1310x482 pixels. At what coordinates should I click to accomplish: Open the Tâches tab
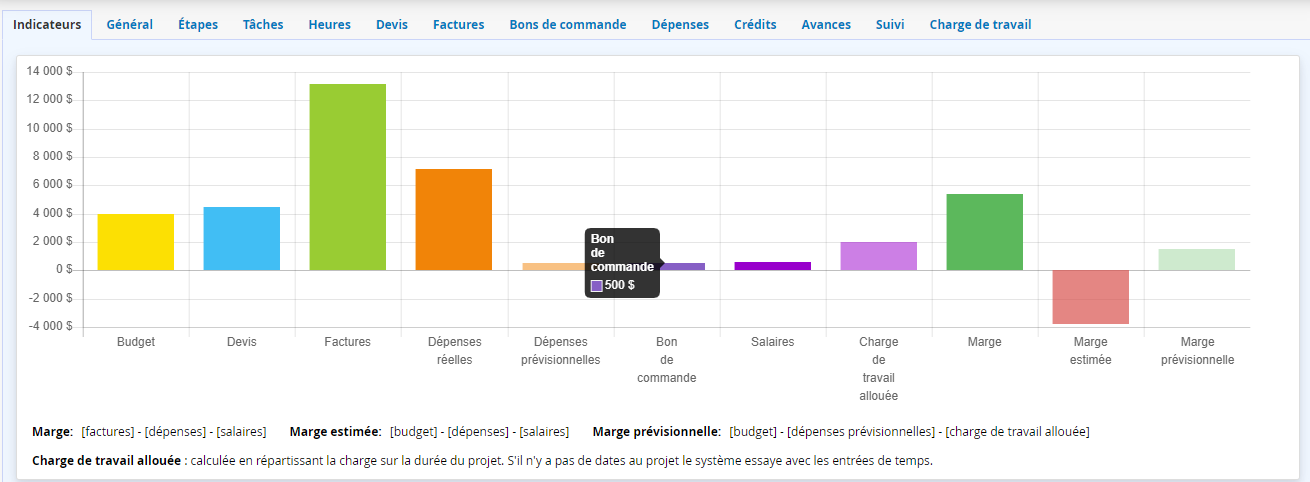tap(263, 25)
